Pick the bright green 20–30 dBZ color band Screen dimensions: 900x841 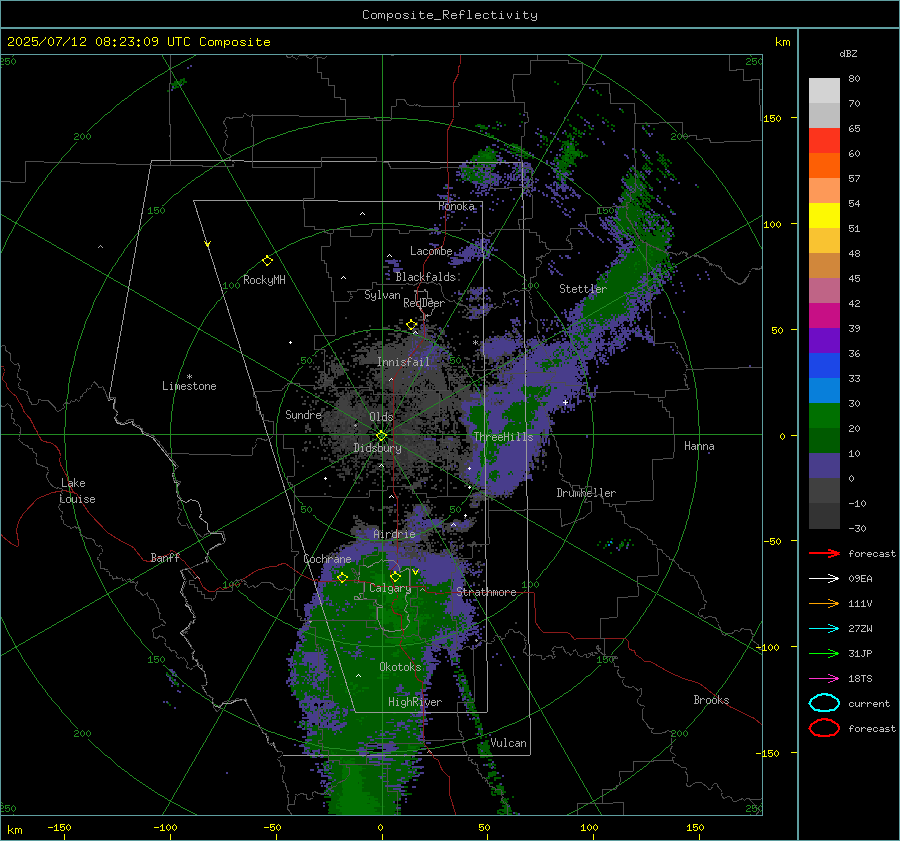(x=824, y=416)
